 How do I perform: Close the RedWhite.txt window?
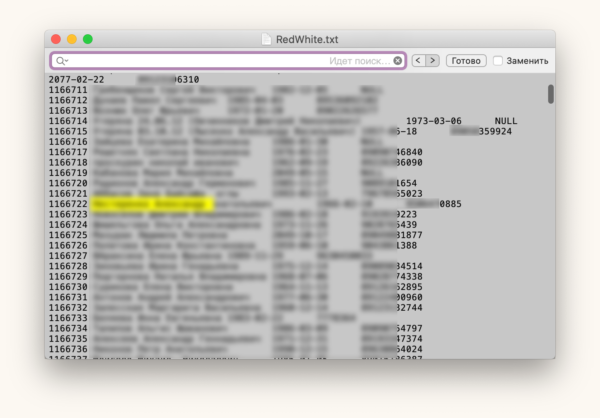click(x=56, y=39)
